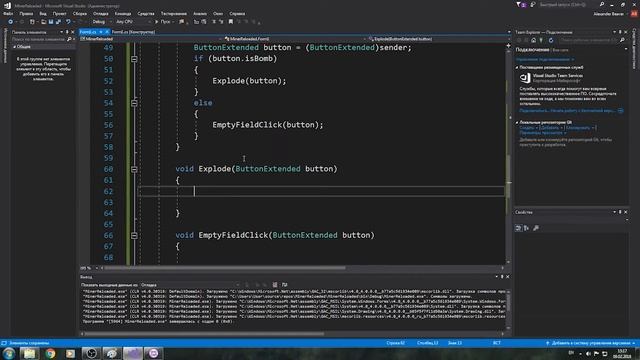Click the Управление подключениями link
Viewport: 640px width, 360px height.
pos(544,60)
